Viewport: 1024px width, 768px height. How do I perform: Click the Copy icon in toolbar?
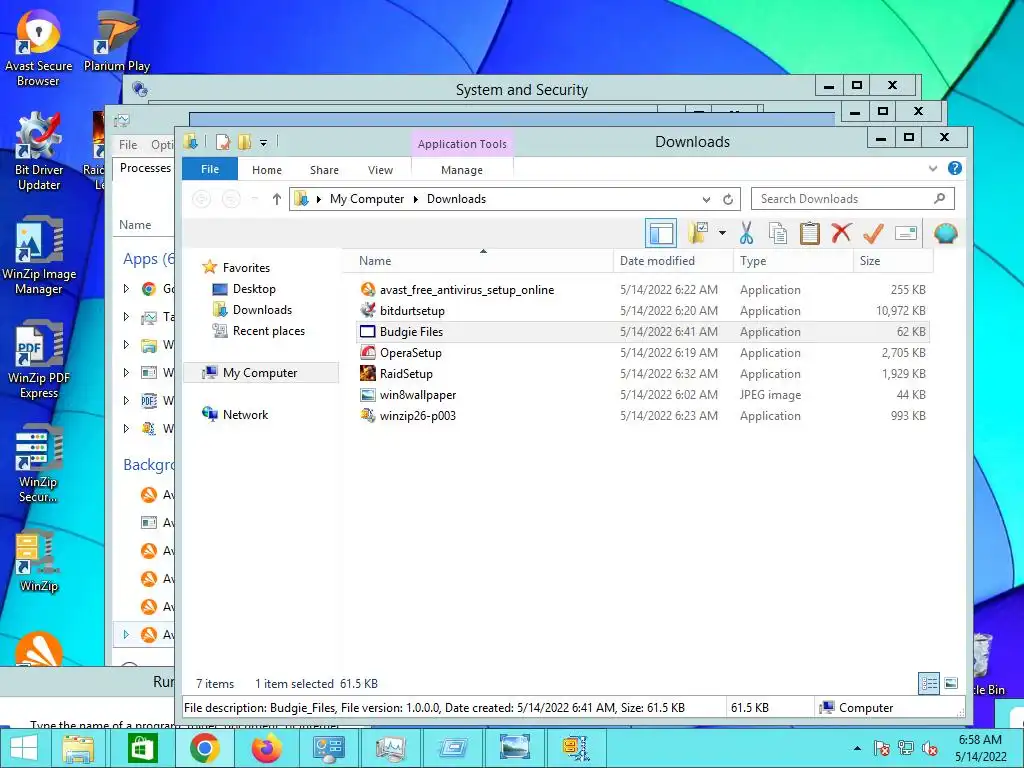(x=777, y=233)
